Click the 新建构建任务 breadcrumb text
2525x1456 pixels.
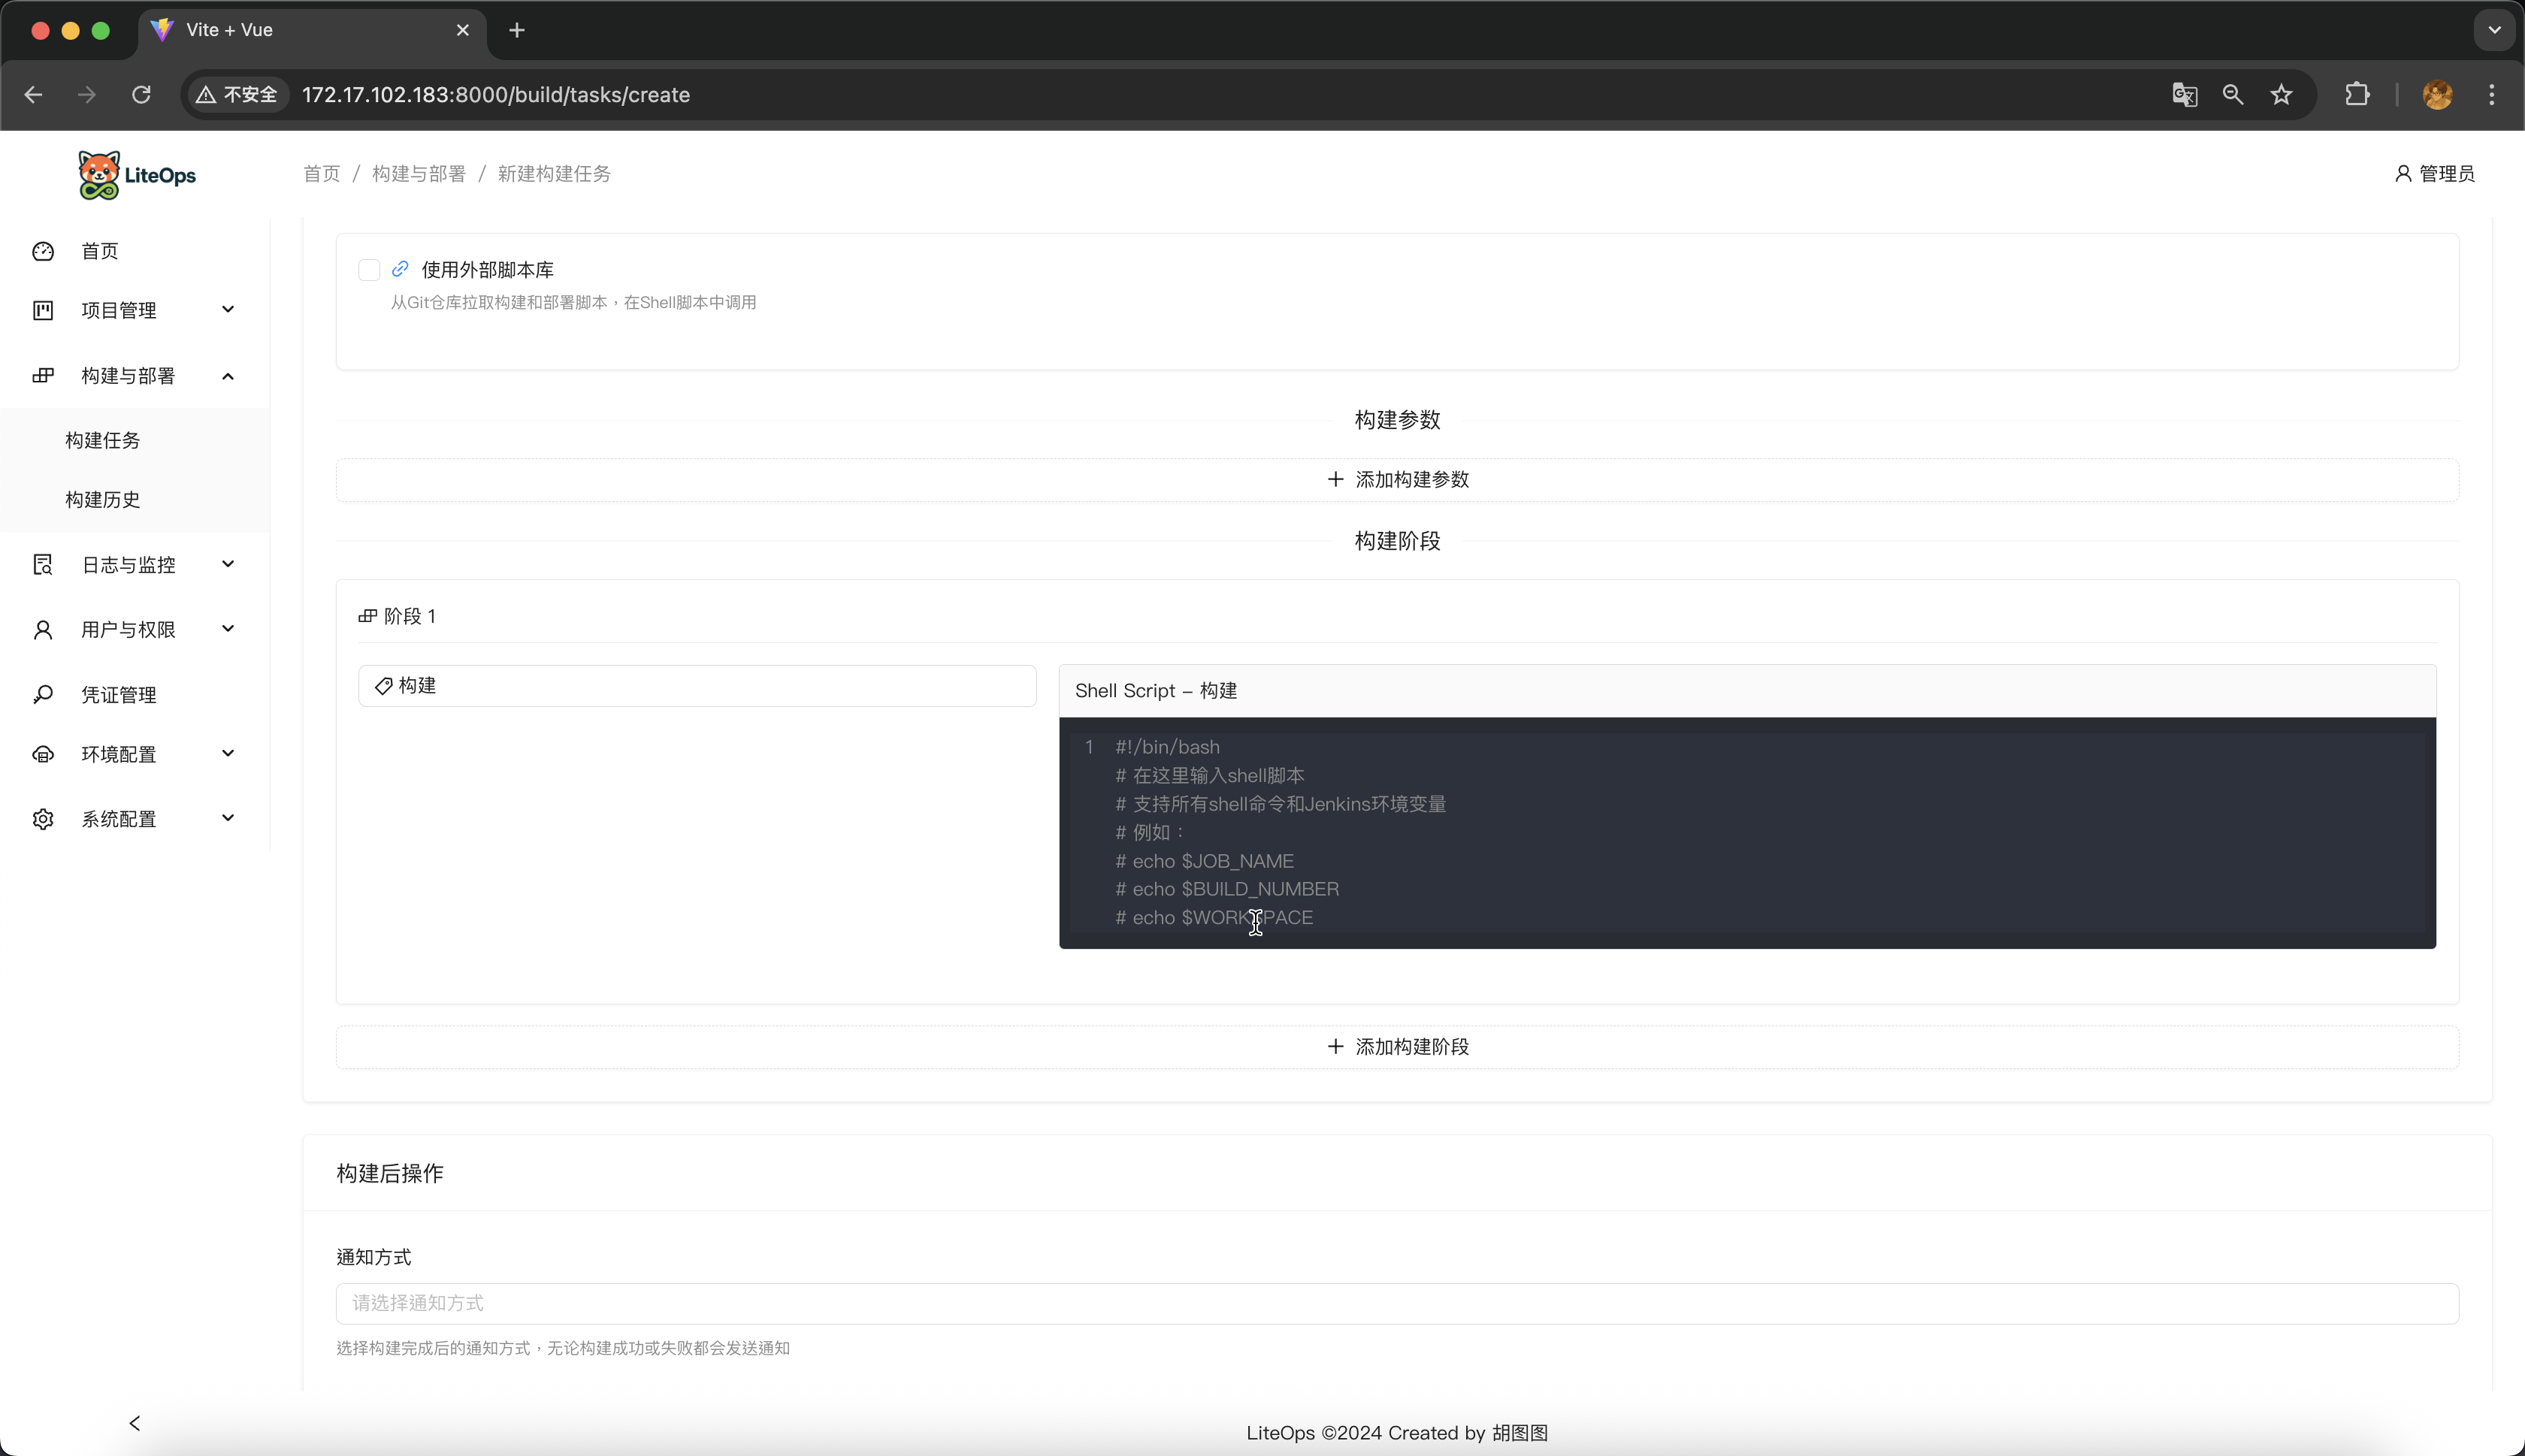(554, 174)
